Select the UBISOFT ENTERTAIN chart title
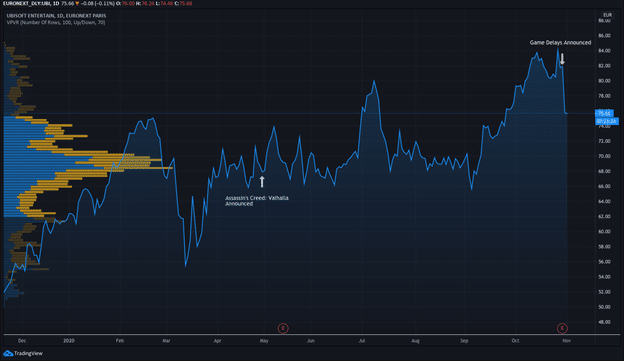 pos(56,16)
